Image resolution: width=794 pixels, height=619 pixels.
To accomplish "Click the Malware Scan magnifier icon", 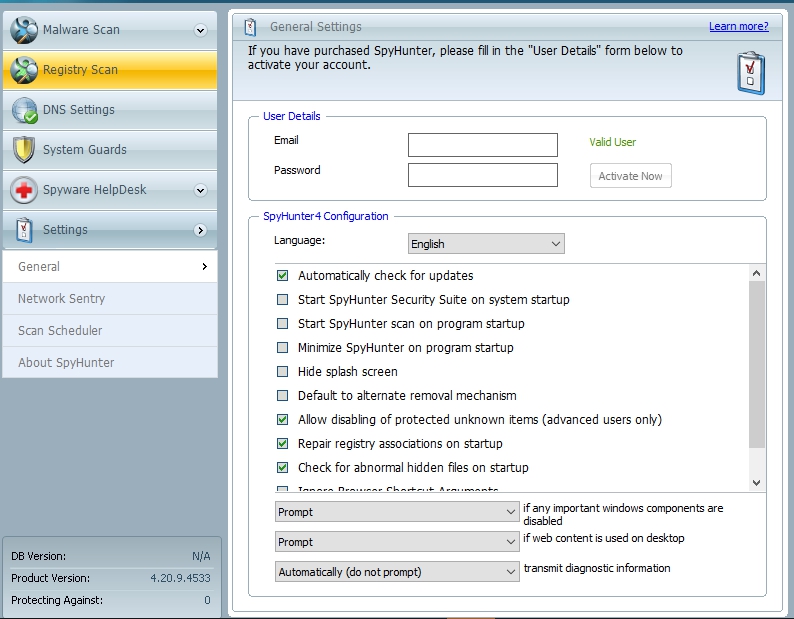I will (x=24, y=30).
